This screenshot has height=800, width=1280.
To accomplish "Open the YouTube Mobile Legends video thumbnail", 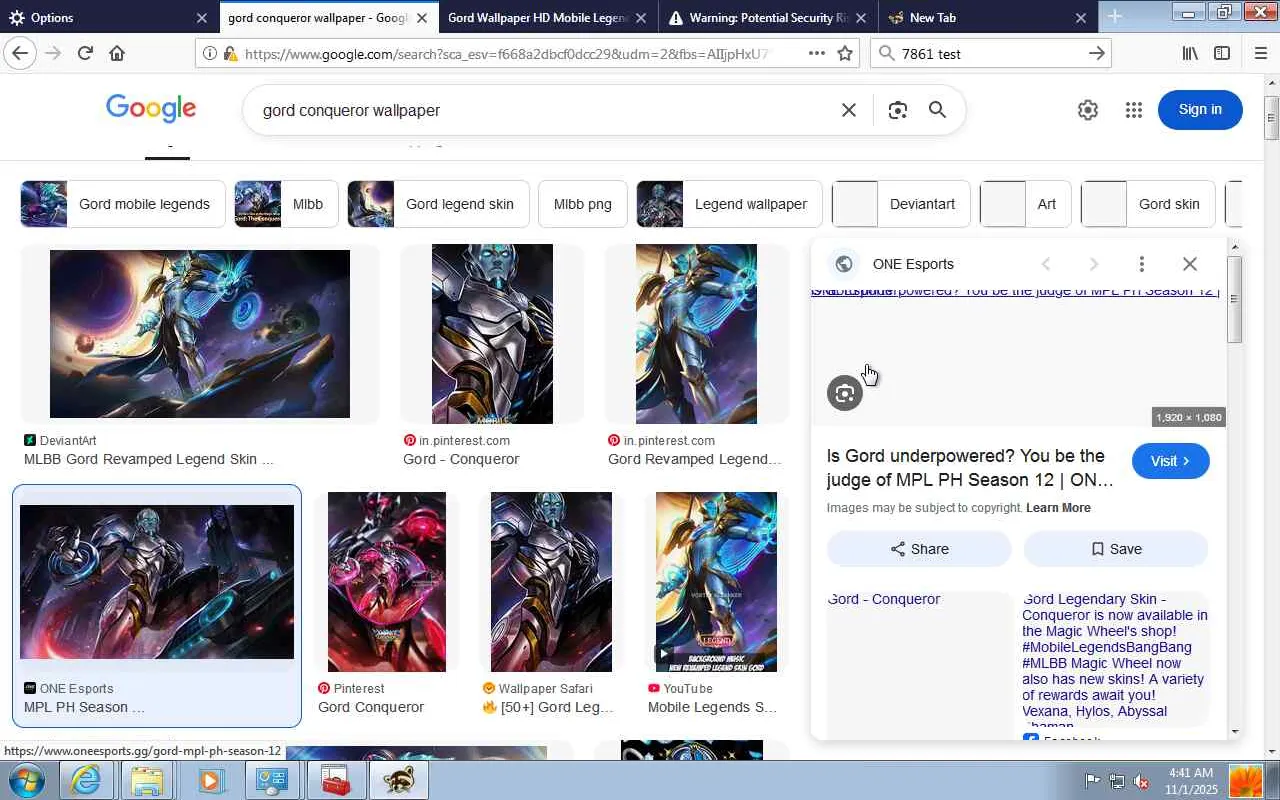I will coord(716,582).
